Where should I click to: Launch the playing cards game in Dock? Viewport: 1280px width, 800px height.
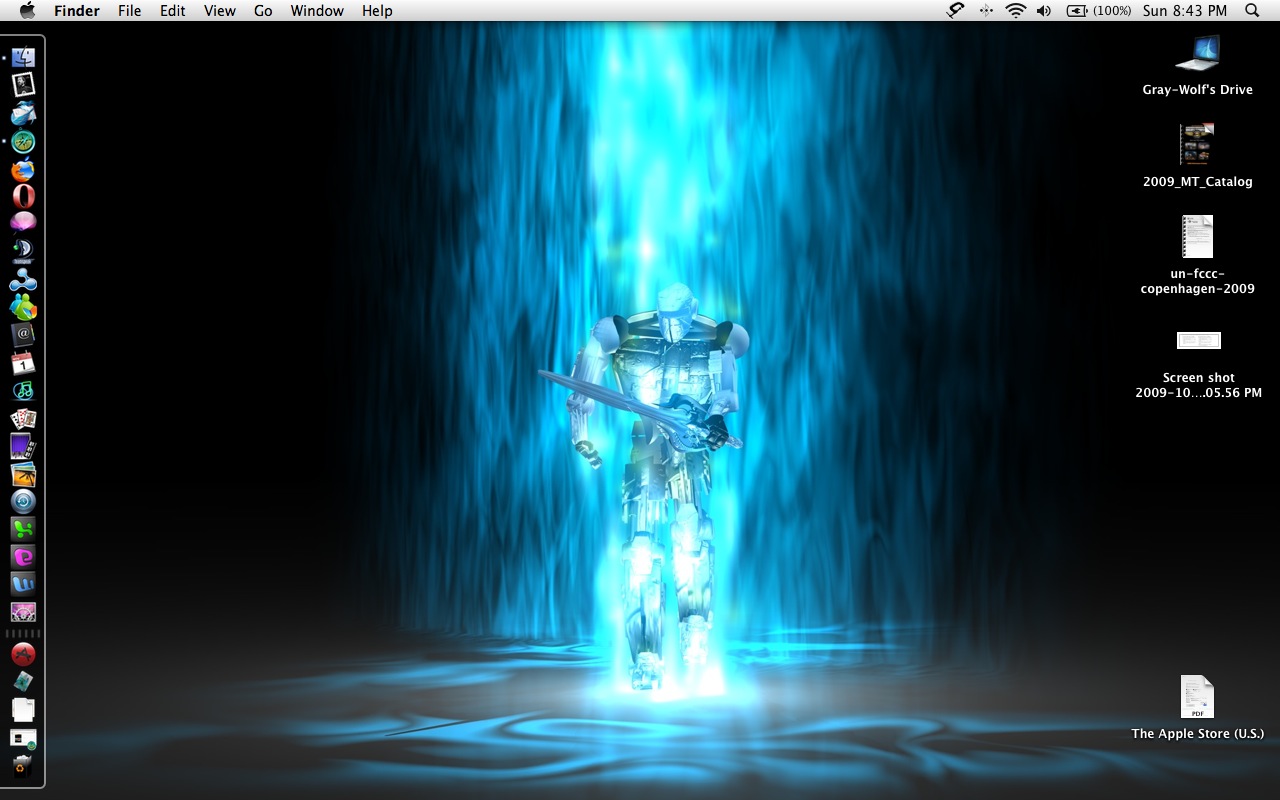[x=23, y=418]
